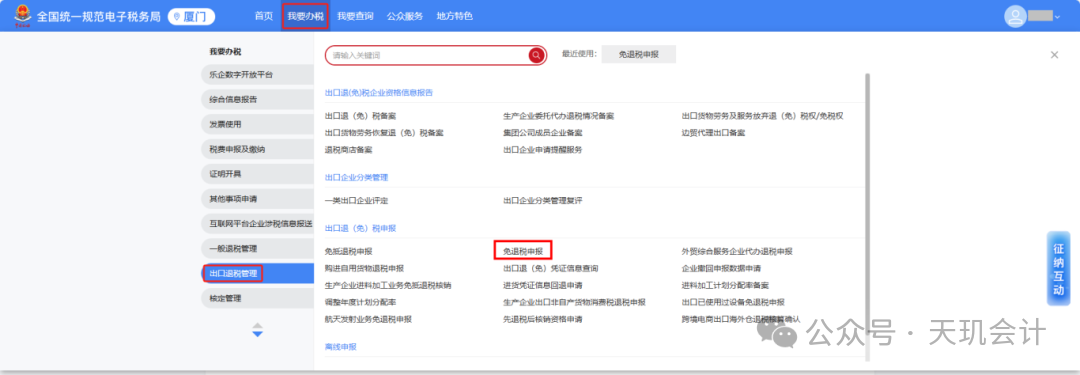Viewport: 1080px width, 375px height.
Task: Open 出口退（免）税备案 link
Action: coord(360,116)
